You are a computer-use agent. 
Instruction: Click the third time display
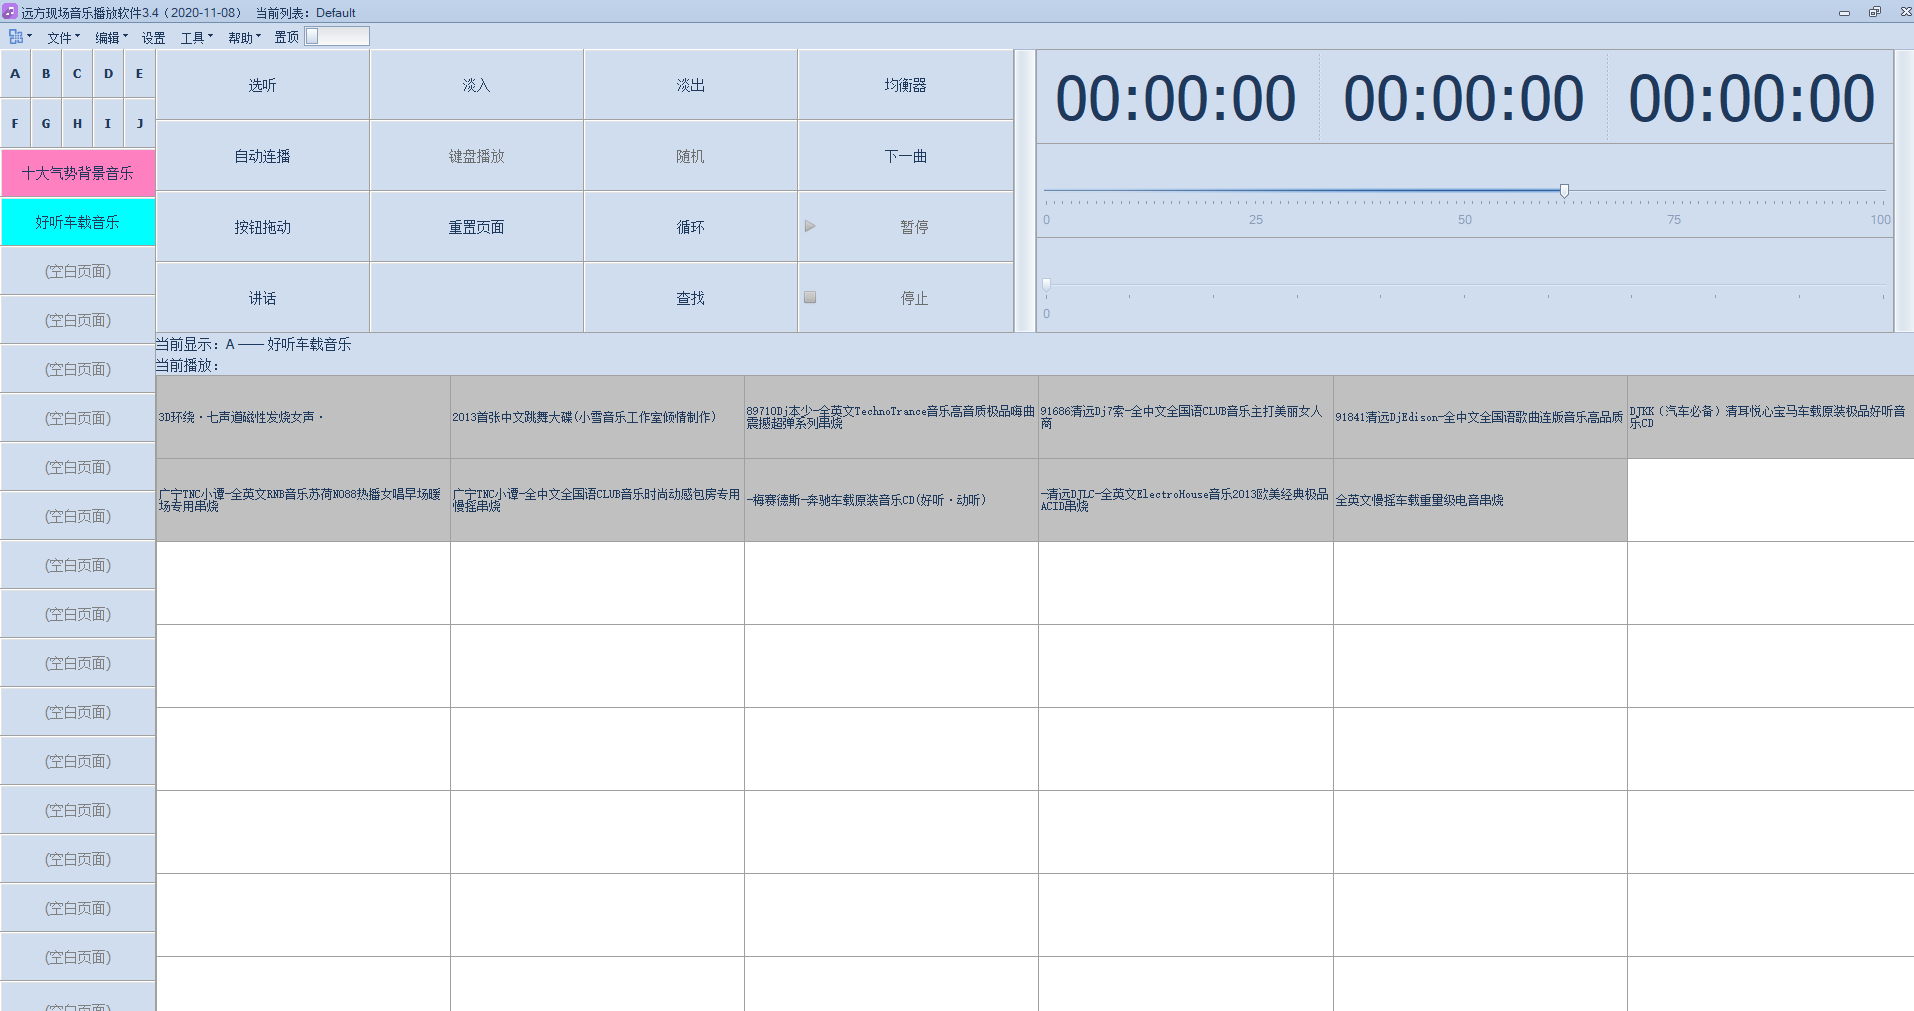click(1751, 99)
